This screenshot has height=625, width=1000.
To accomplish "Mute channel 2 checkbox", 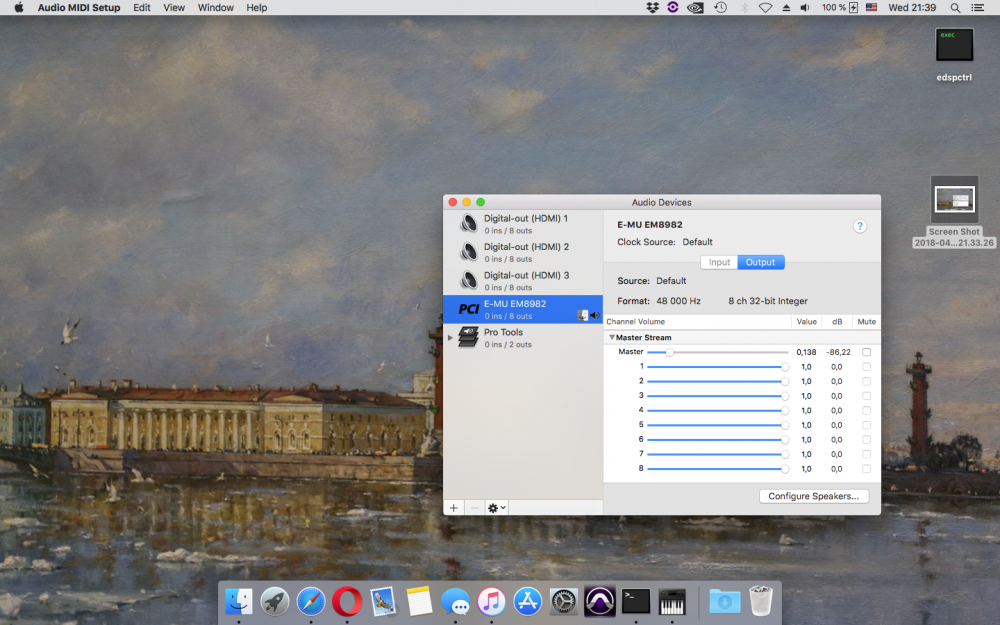I will (866, 381).
